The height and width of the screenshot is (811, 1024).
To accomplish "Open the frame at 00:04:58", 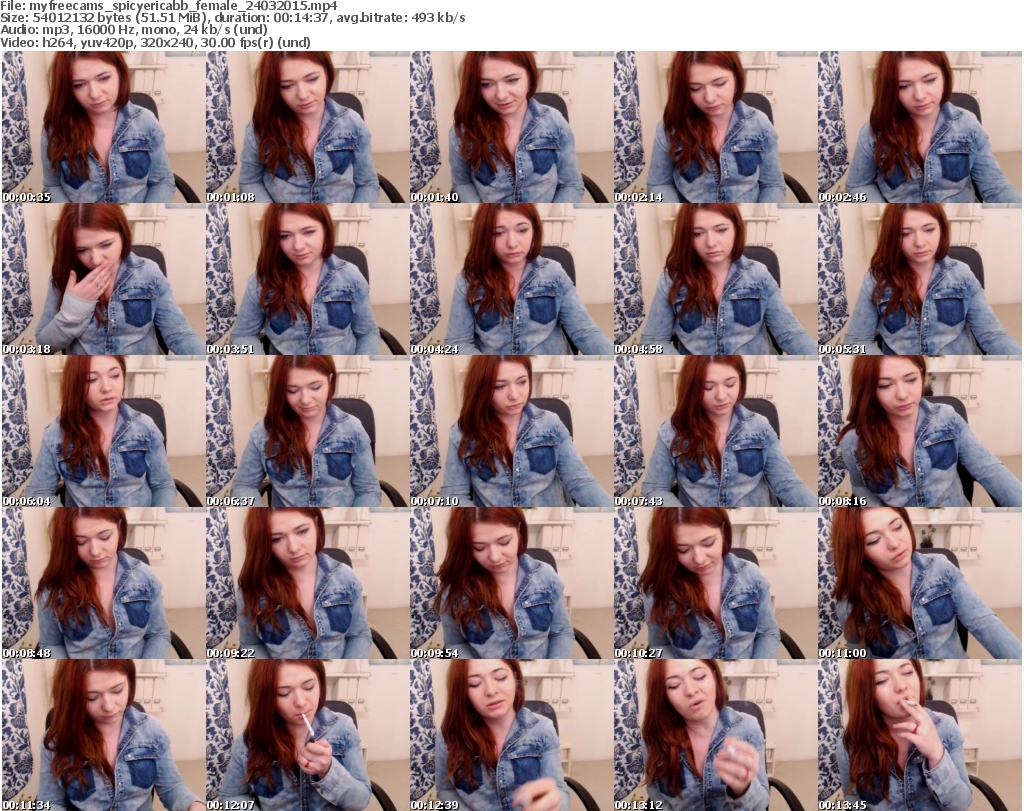I will click(x=715, y=279).
